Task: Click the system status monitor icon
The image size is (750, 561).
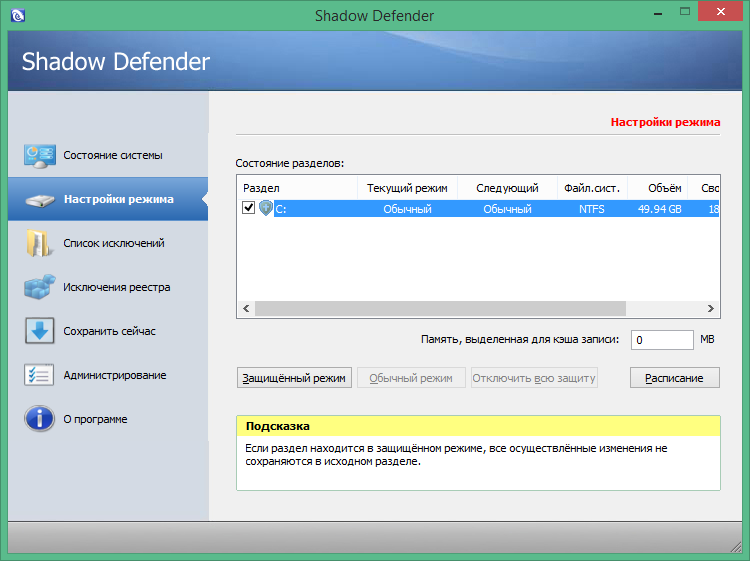Action: tap(40, 155)
